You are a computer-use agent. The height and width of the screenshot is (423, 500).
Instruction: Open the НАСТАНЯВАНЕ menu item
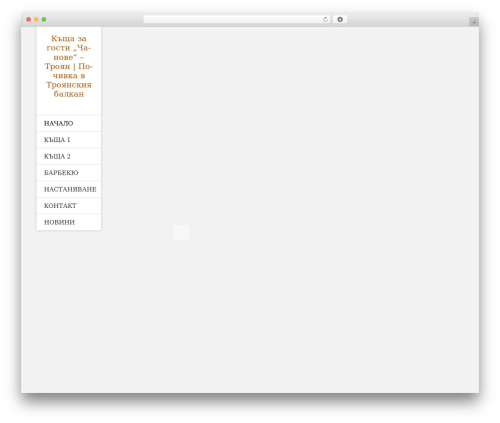[69, 189]
